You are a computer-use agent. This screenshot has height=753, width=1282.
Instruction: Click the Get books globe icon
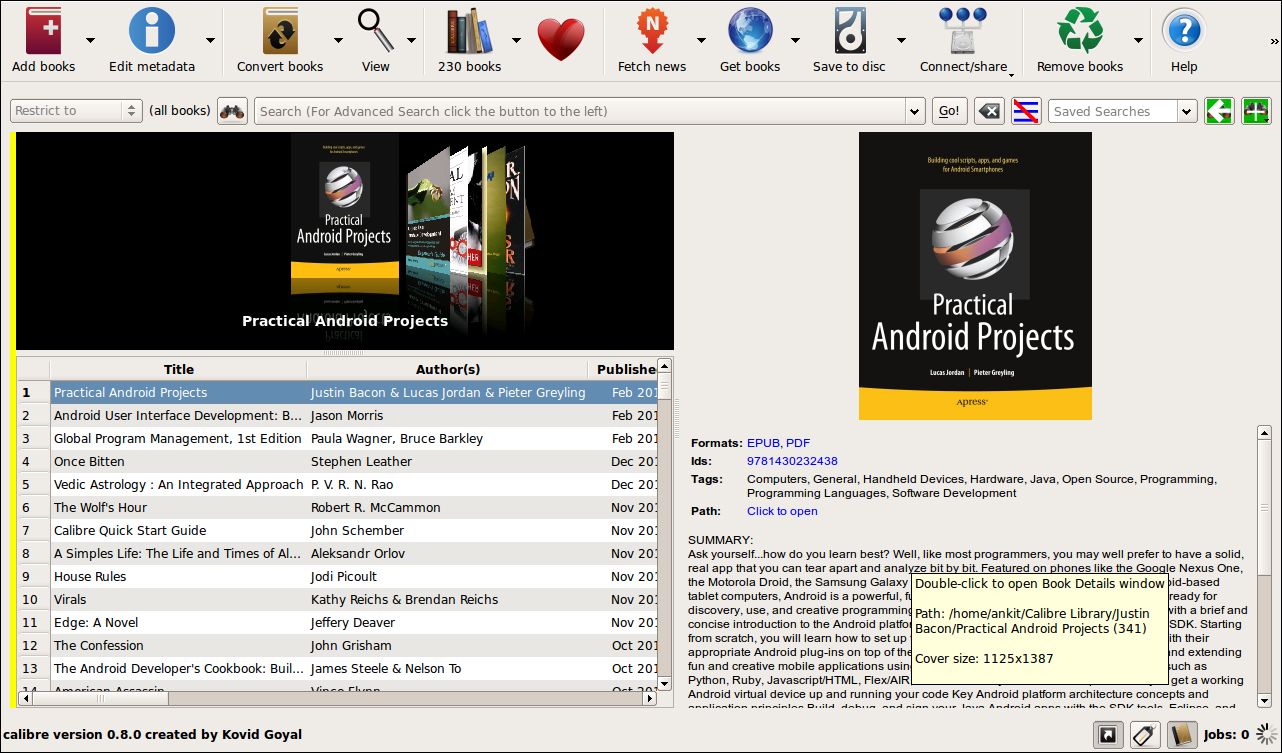(750, 31)
